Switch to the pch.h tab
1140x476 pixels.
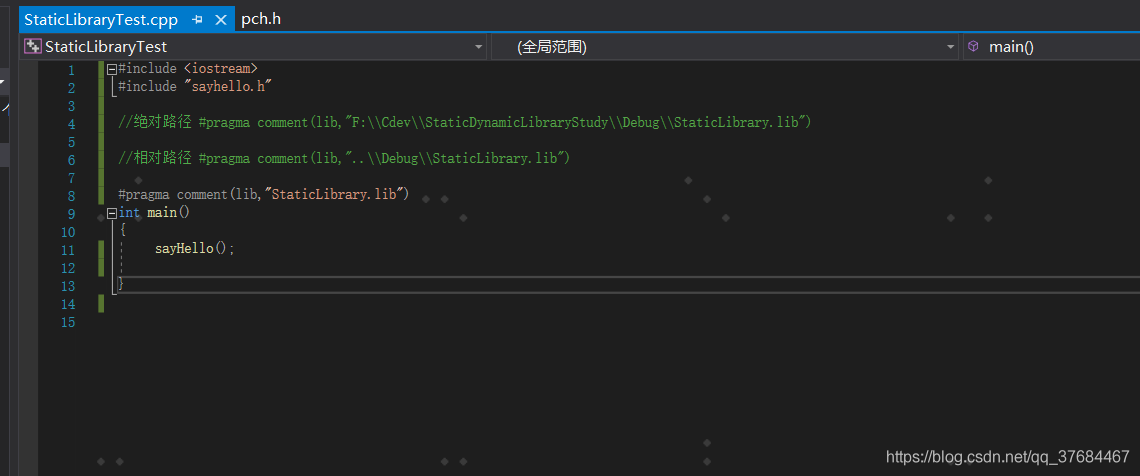tap(261, 19)
